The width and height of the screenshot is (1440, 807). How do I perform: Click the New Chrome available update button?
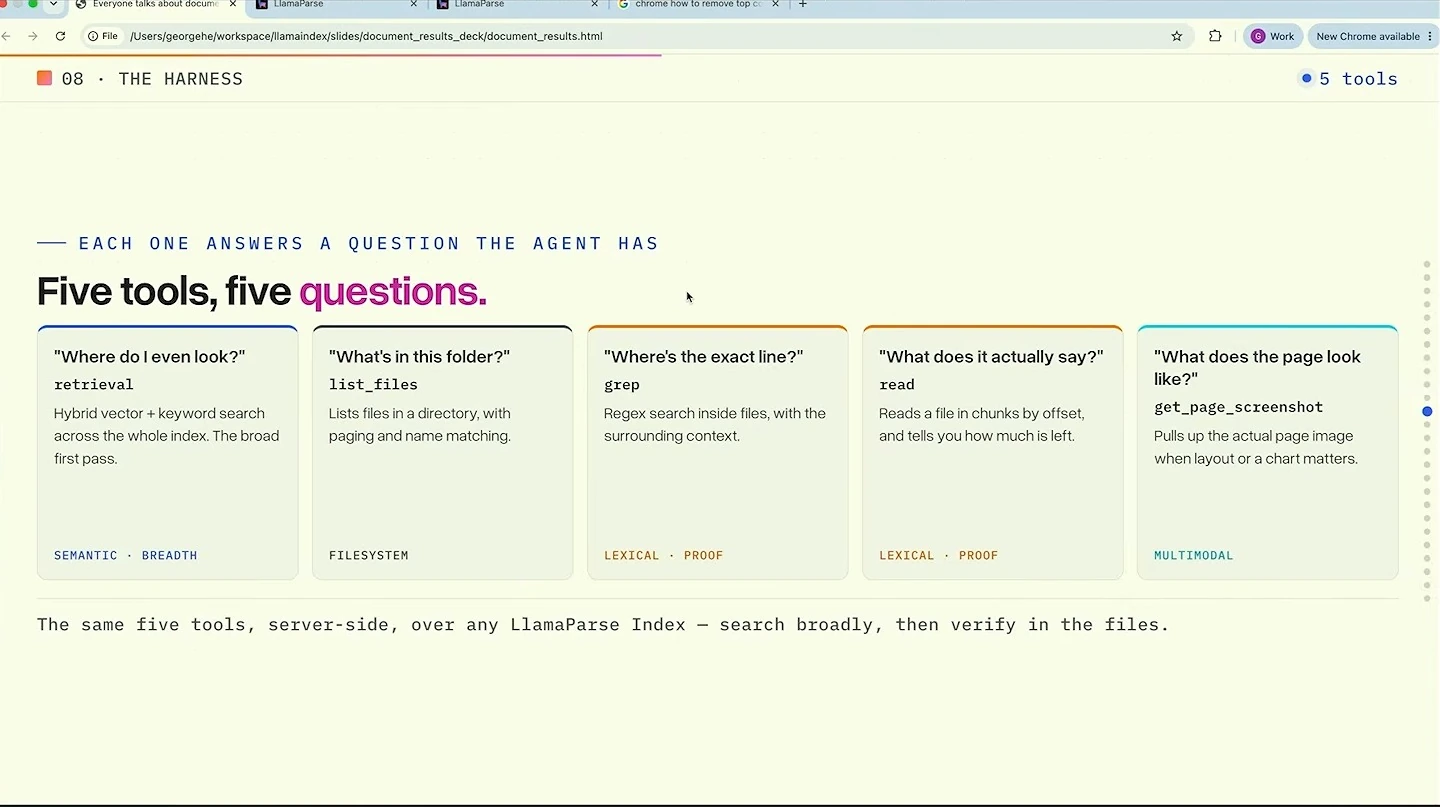point(1367,36)
